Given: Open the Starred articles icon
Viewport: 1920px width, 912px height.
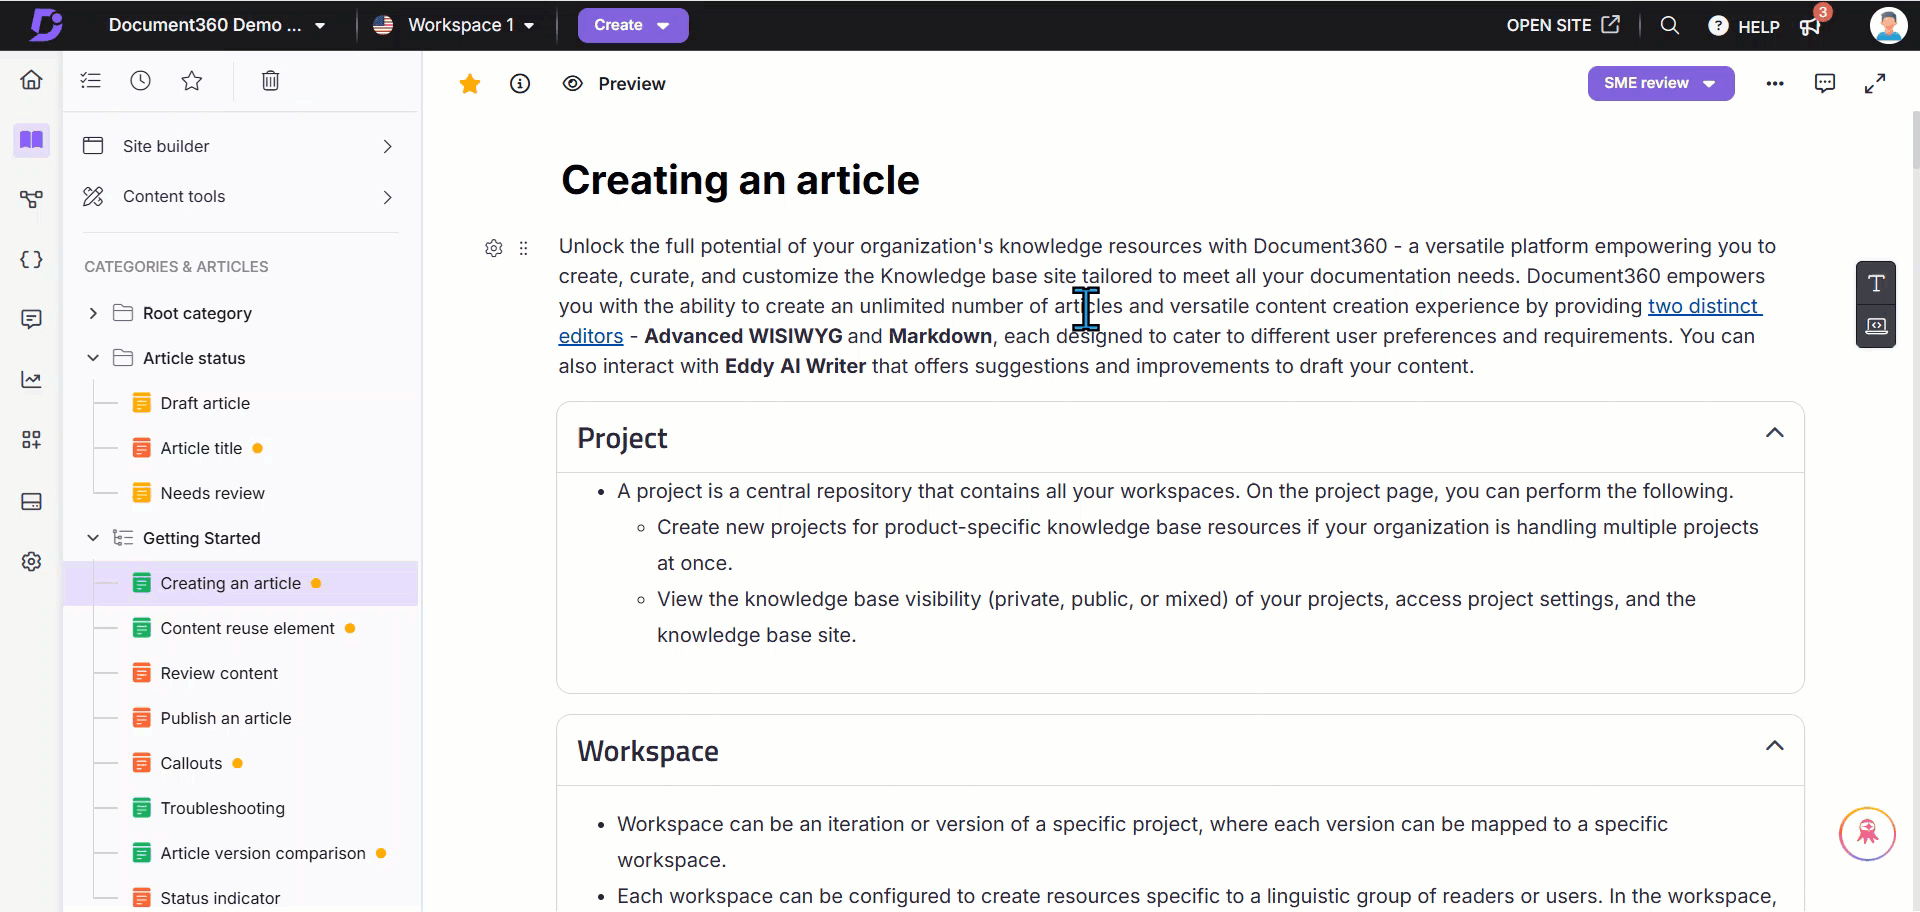Looking at the screenshot, I should point(192,81).
